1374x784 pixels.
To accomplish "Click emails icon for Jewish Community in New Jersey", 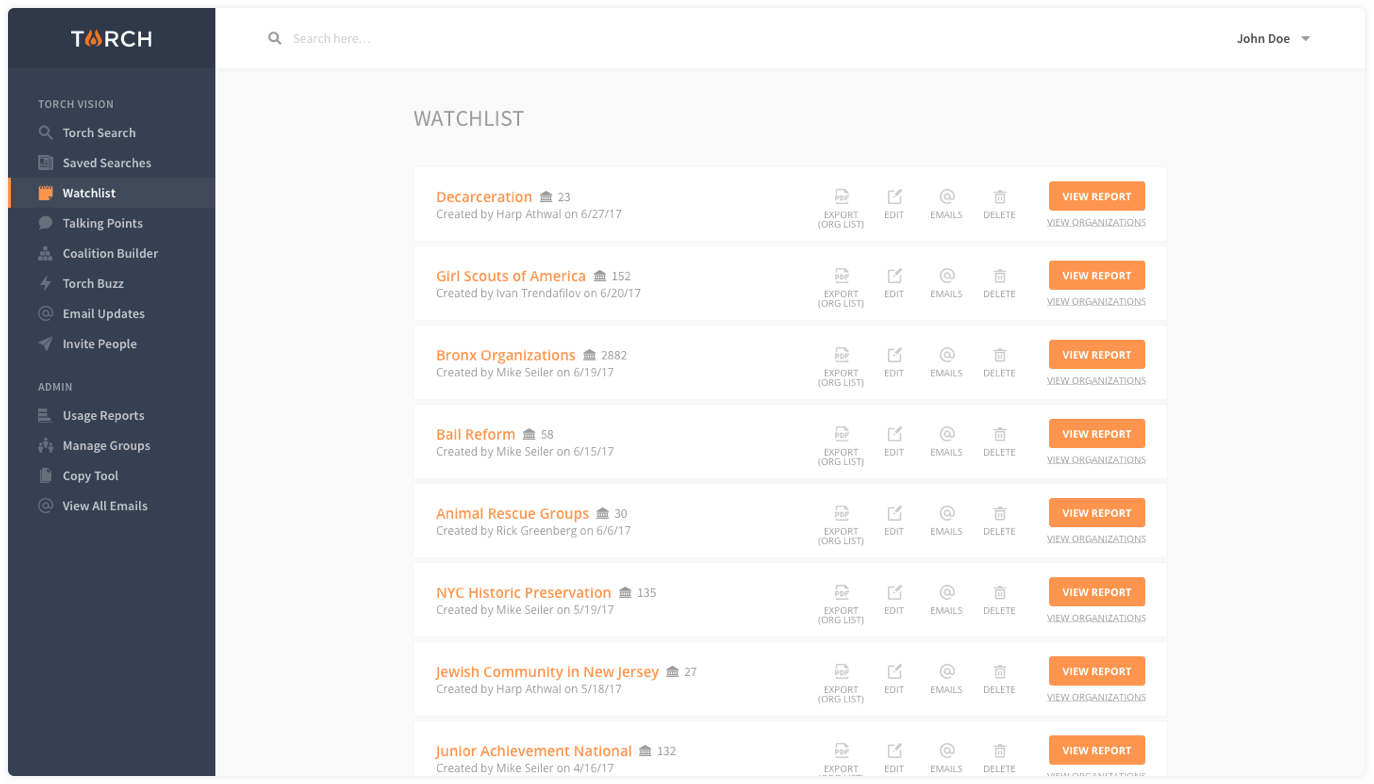I will point(946,671).
